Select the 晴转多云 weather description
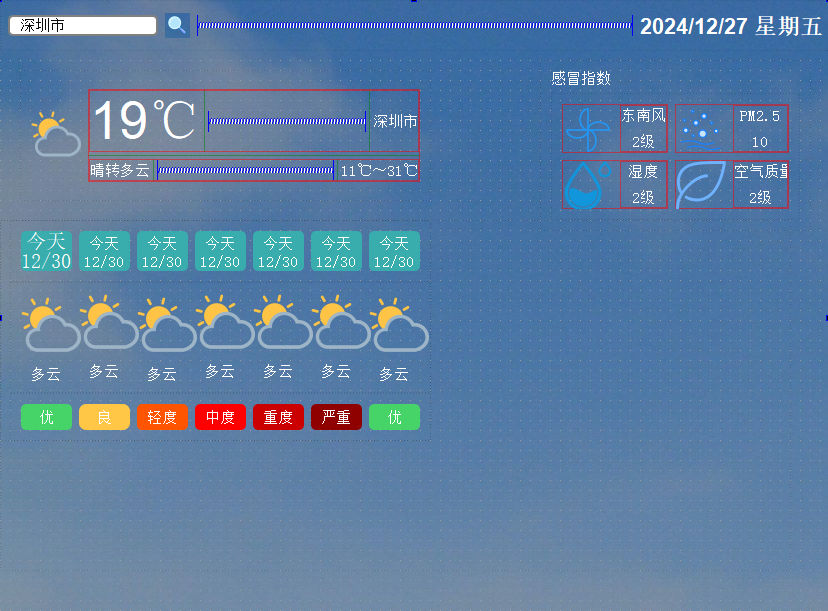Viewport: 828px width, 611px height. (x=121, y=170)
